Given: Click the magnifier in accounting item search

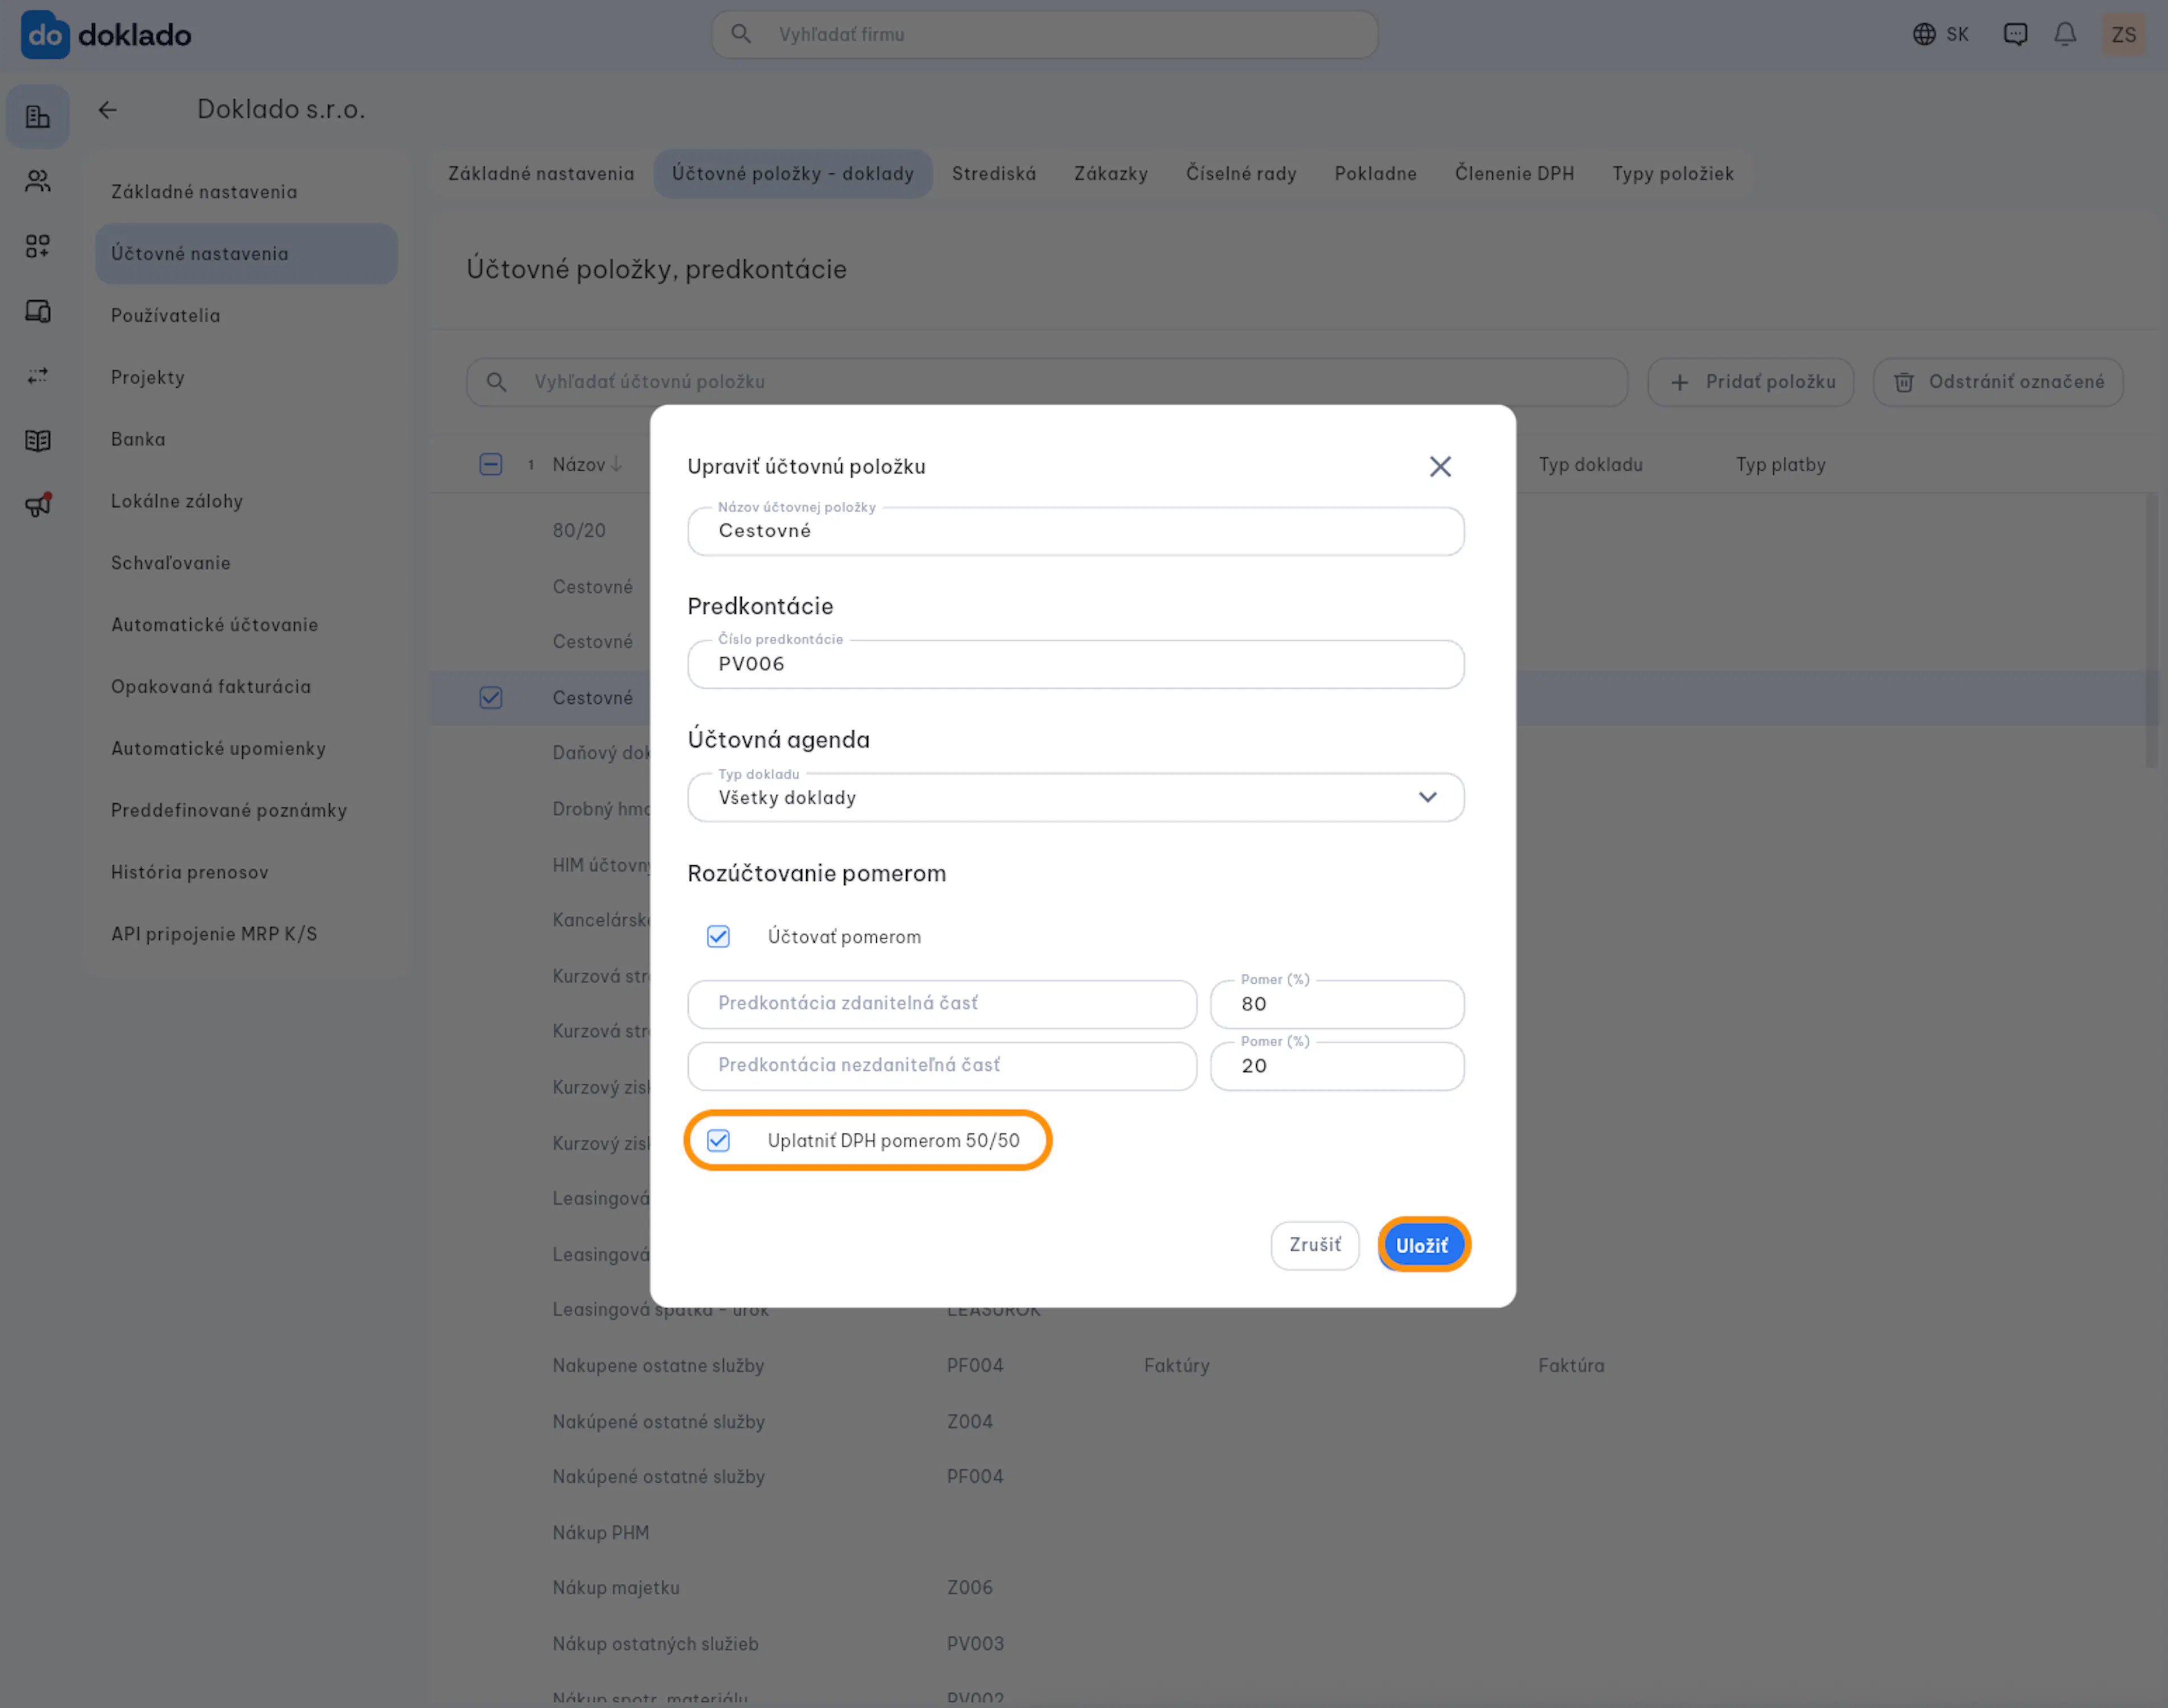Looking at the screenshot, I should click(x=496, y=382).
